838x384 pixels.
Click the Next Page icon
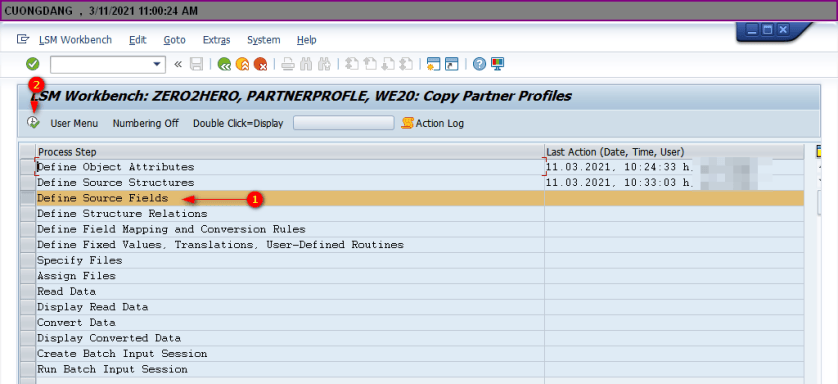click(x=388, y=65)
